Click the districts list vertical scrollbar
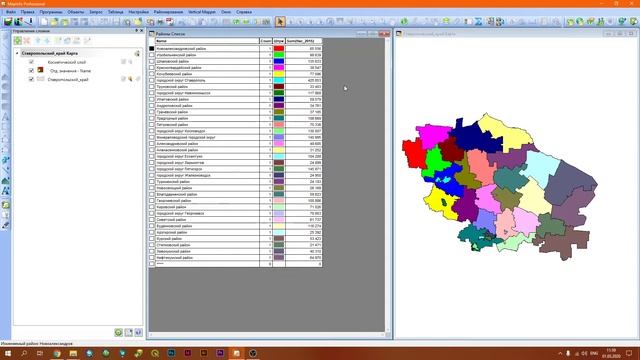This screenshot has height=360, width=640. pyautogui.click(x=387, y=184)
